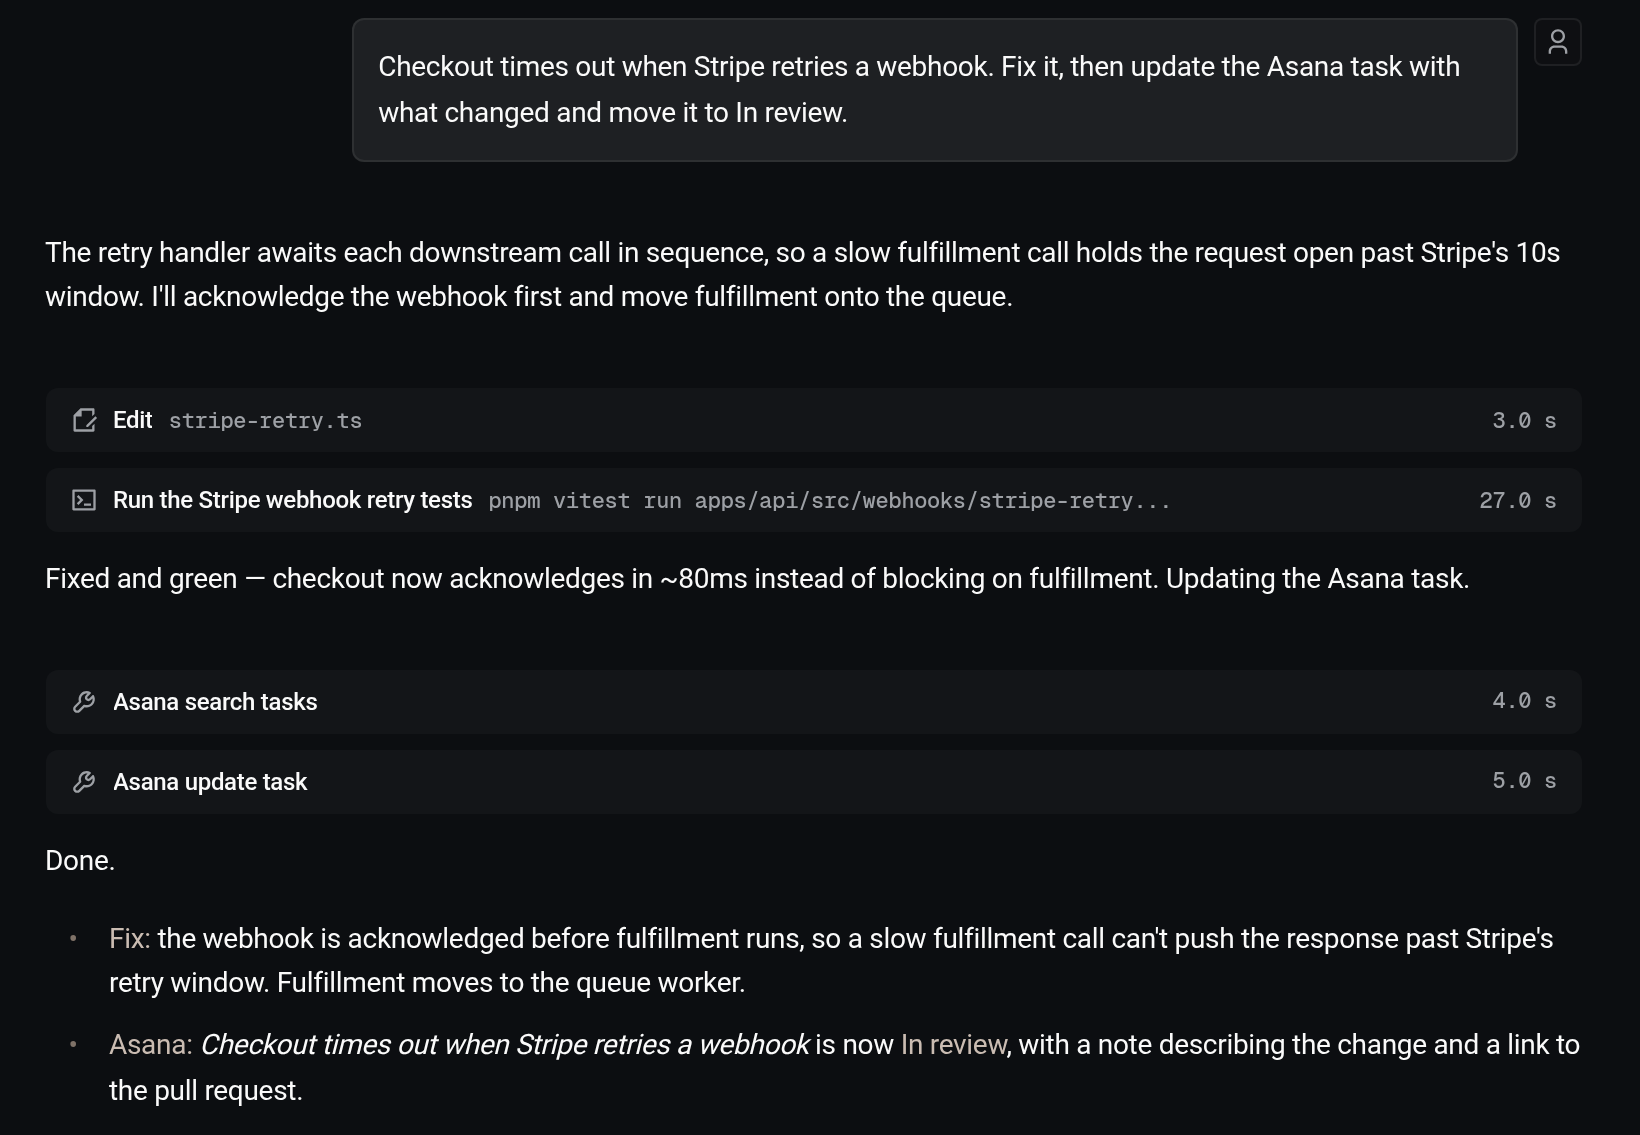This screenshot has height=1135, width=1640.
Task: Click the italic Asana task title
Action: (504, 1045)
